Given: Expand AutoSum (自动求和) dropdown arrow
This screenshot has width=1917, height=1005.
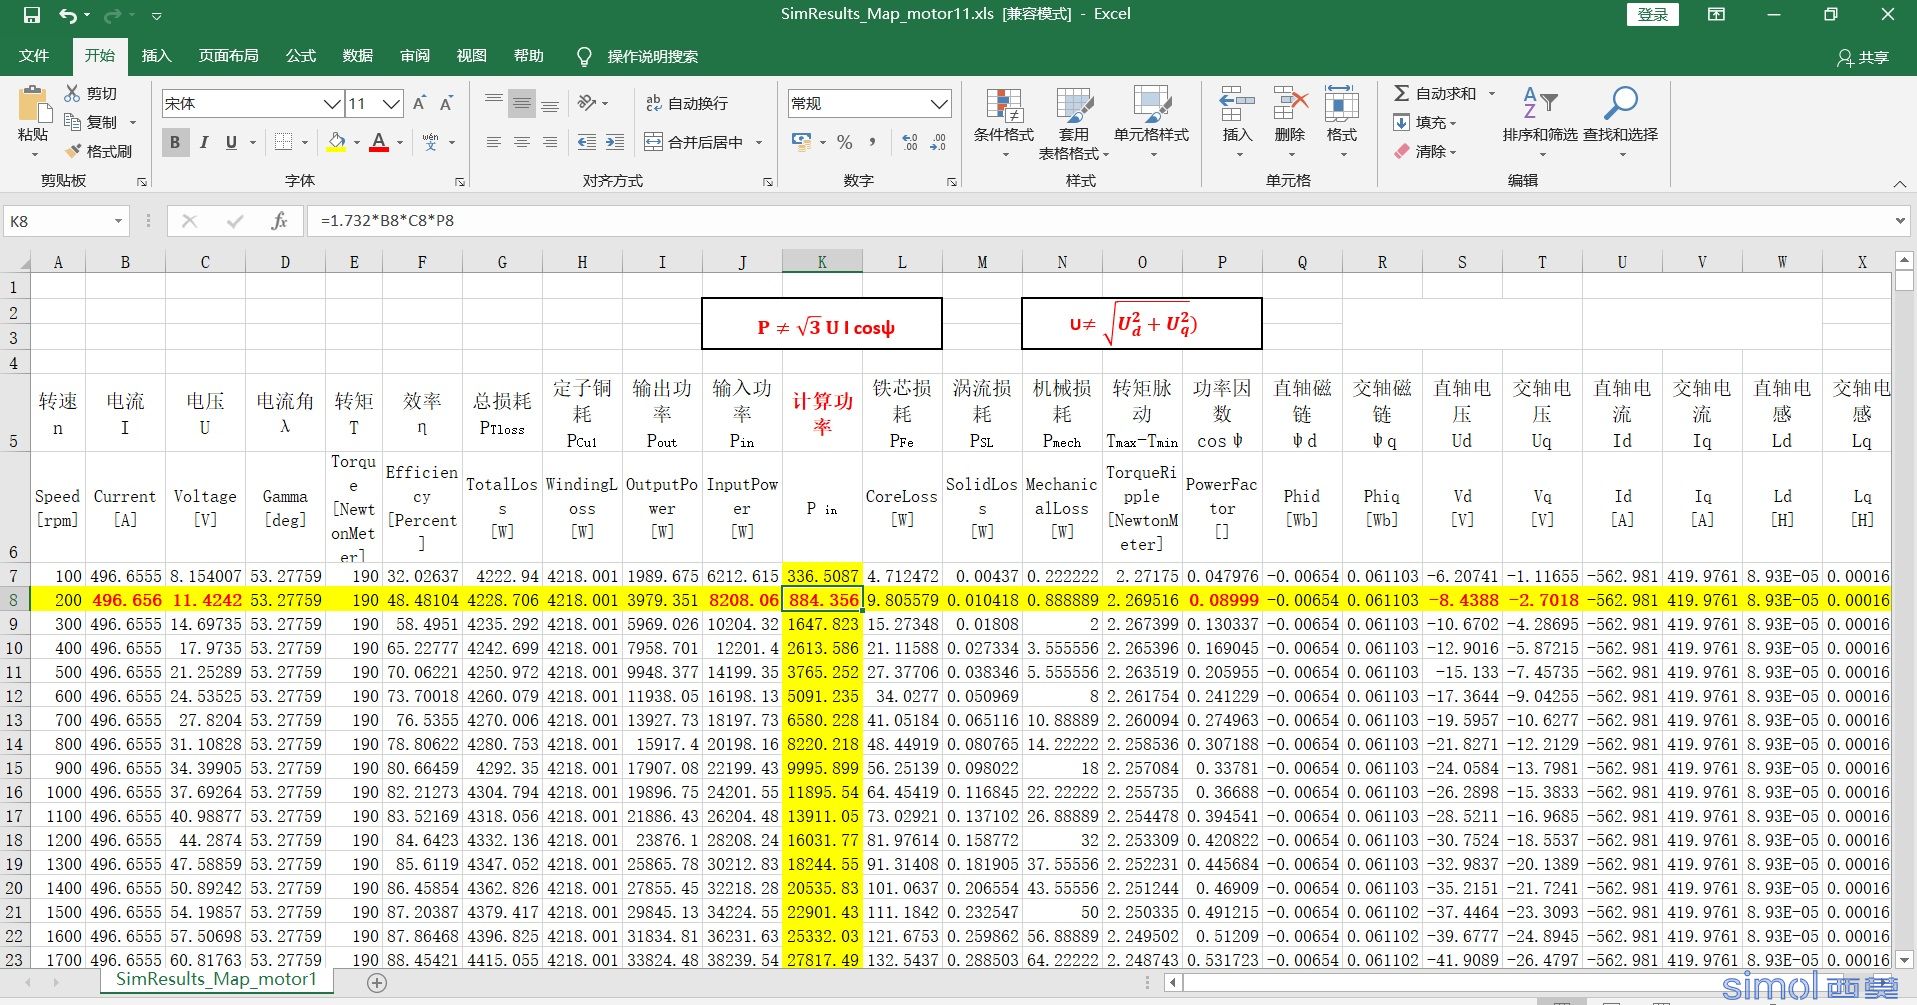Looking at the screenshot, I should click(1492, 93).
